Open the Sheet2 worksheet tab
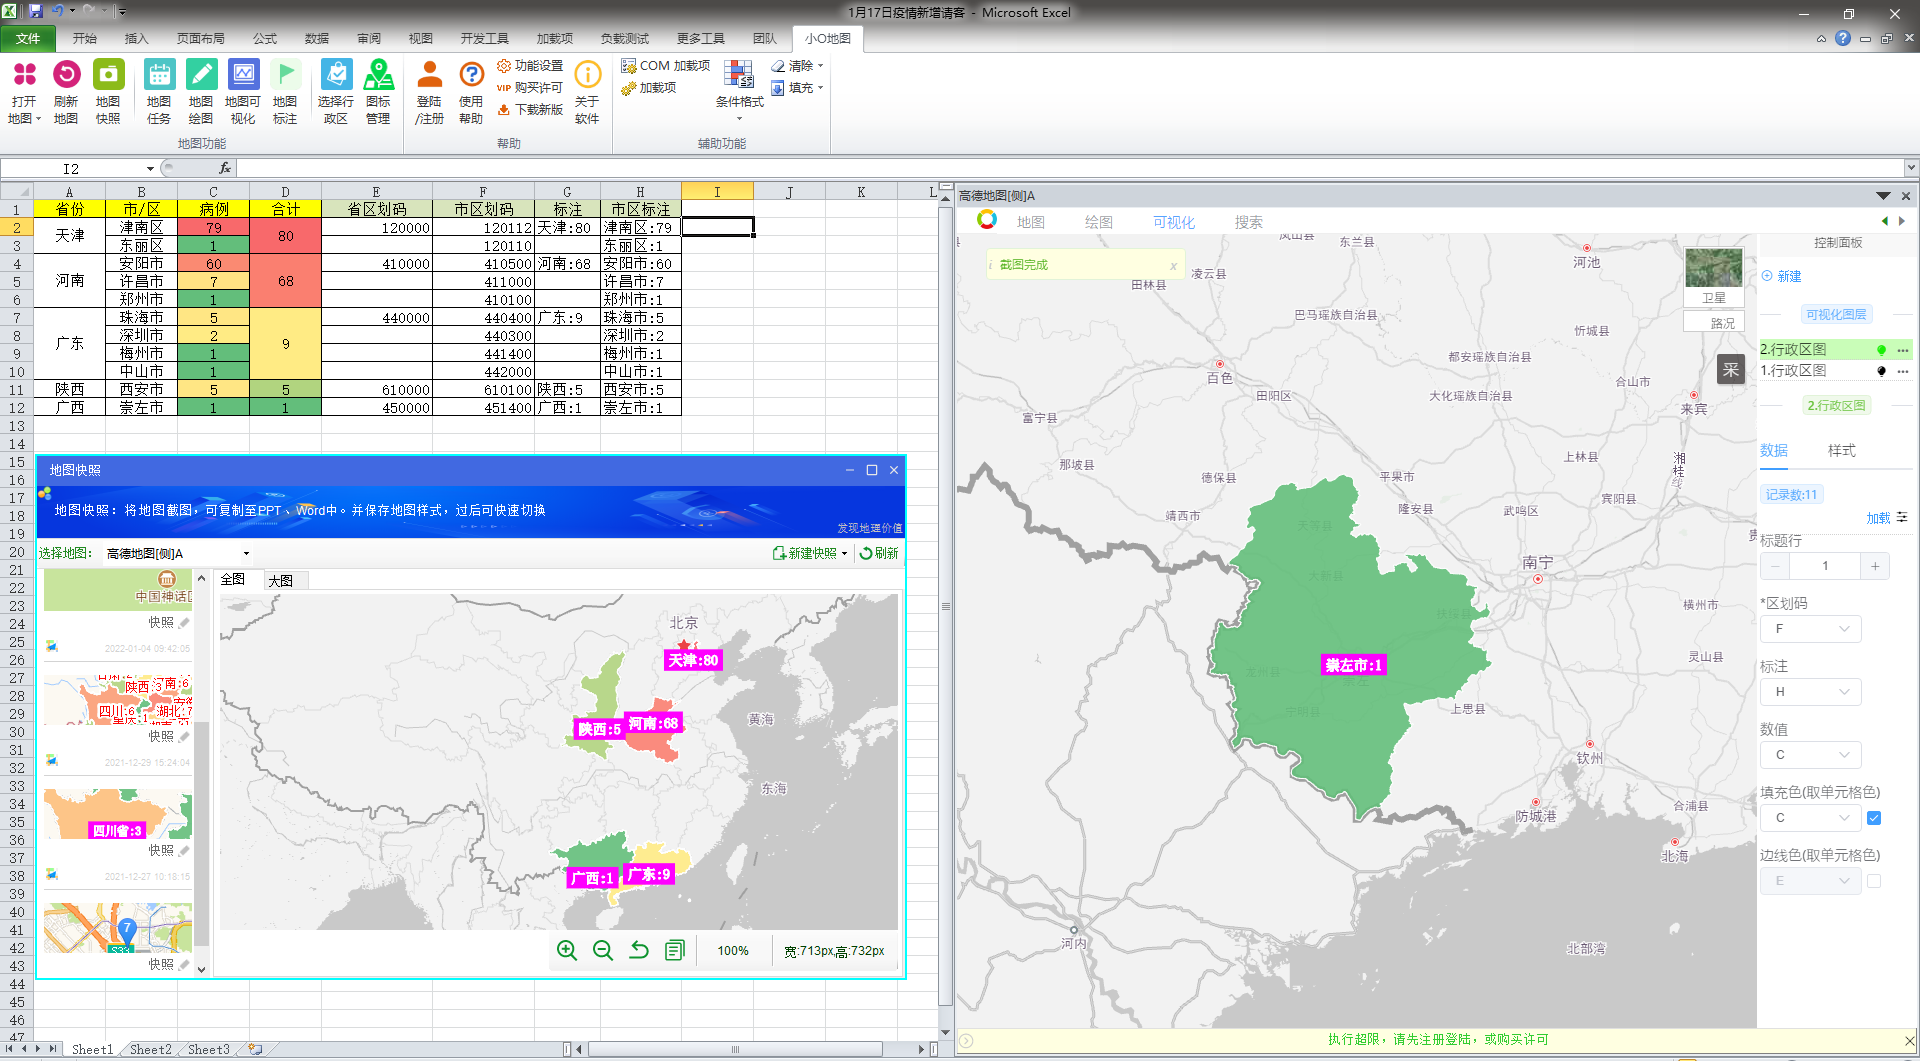 pyautogui.click(x=150, y=1049)
